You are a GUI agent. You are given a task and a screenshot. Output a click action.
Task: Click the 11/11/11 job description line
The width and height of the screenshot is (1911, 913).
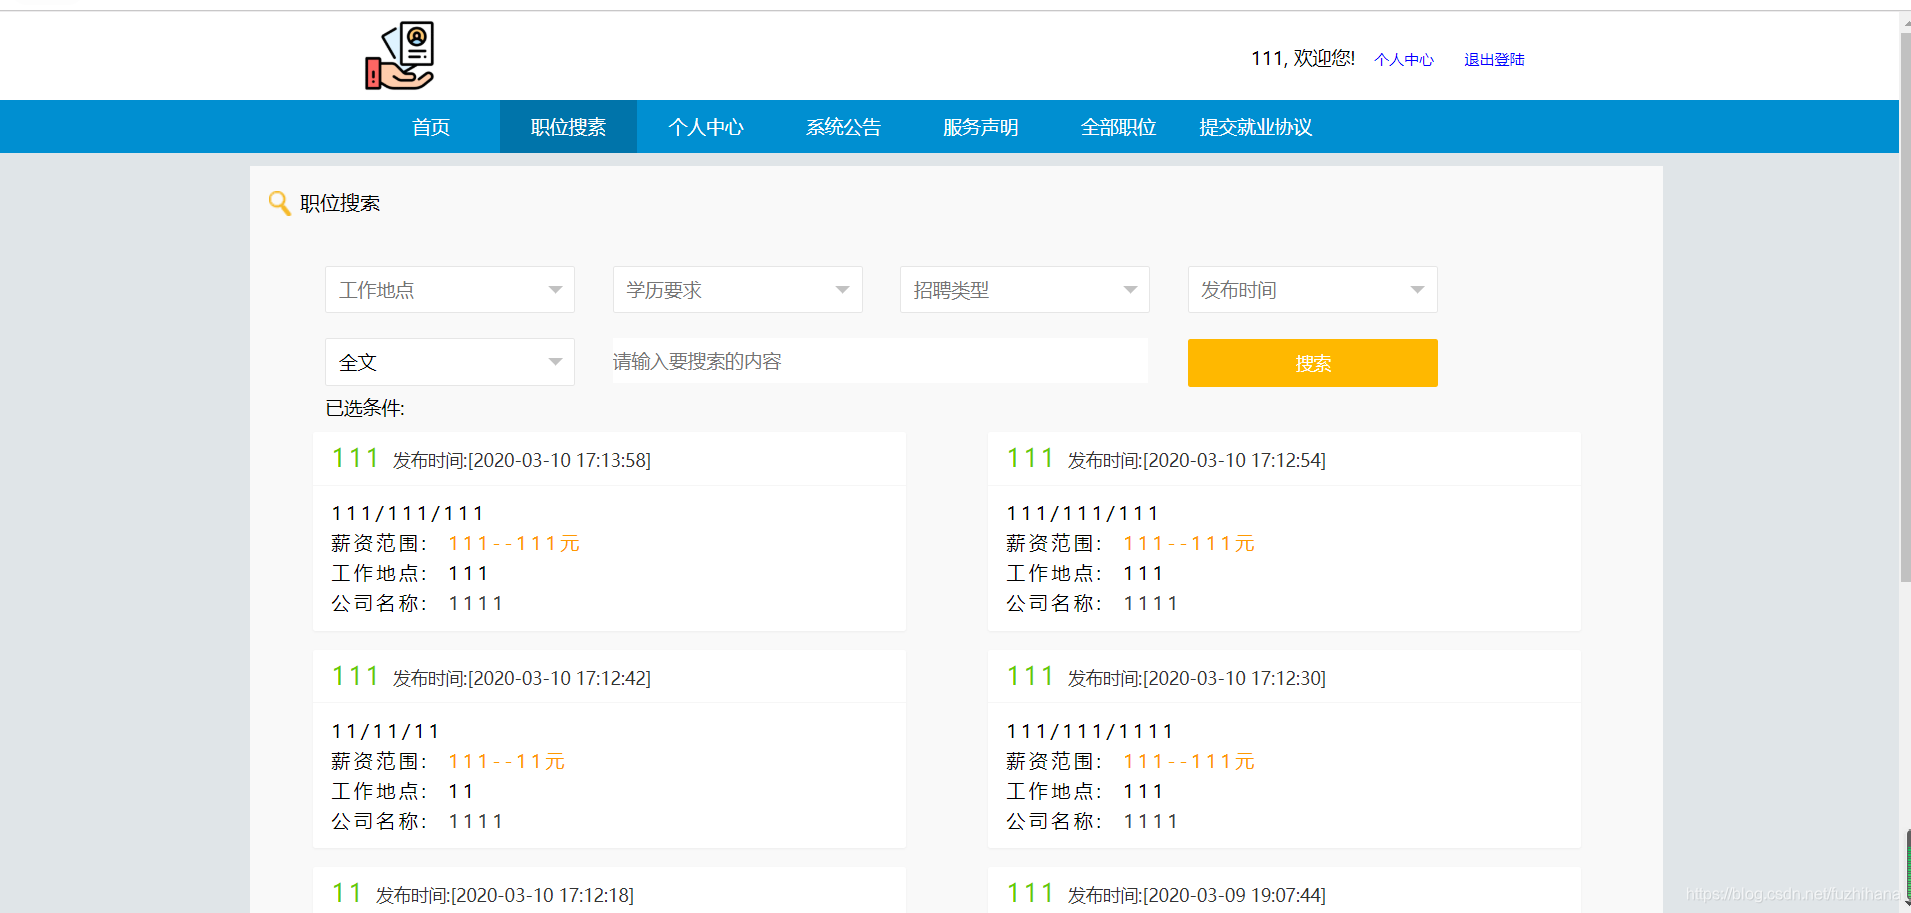tap(386, 731)
